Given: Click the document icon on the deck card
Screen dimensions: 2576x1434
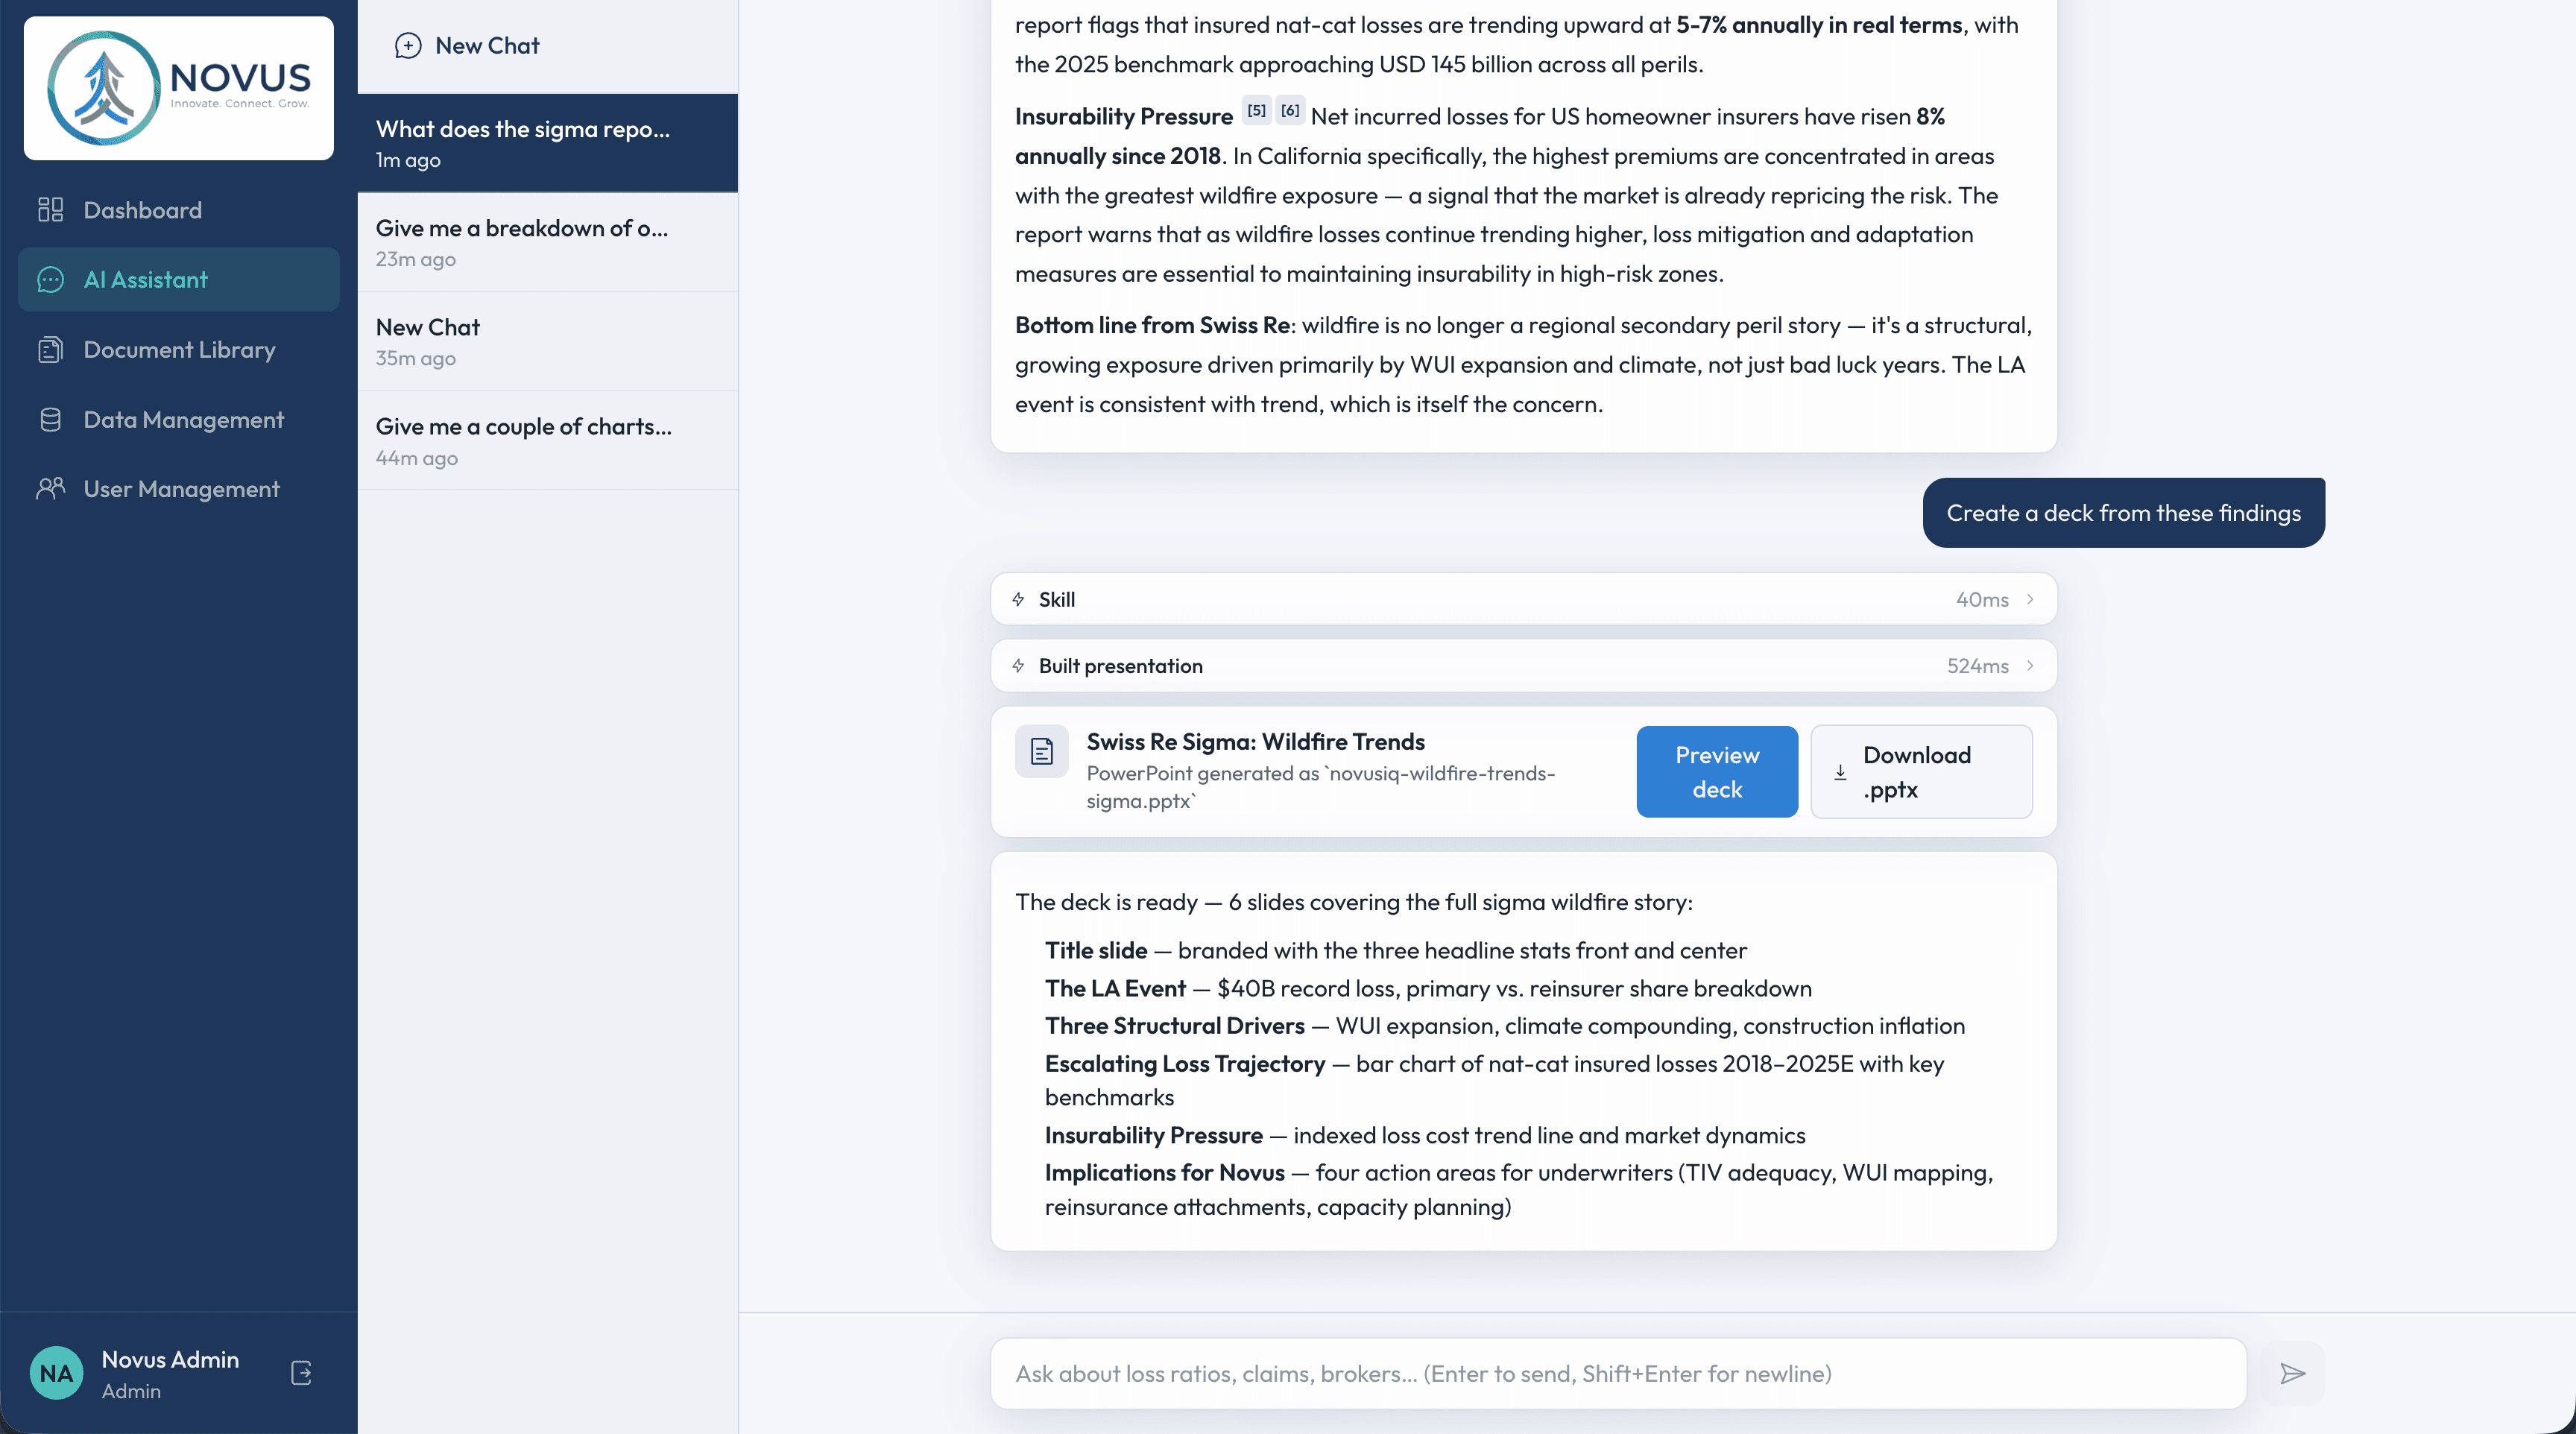Looking at the screenshot, I should point(1042,751).
